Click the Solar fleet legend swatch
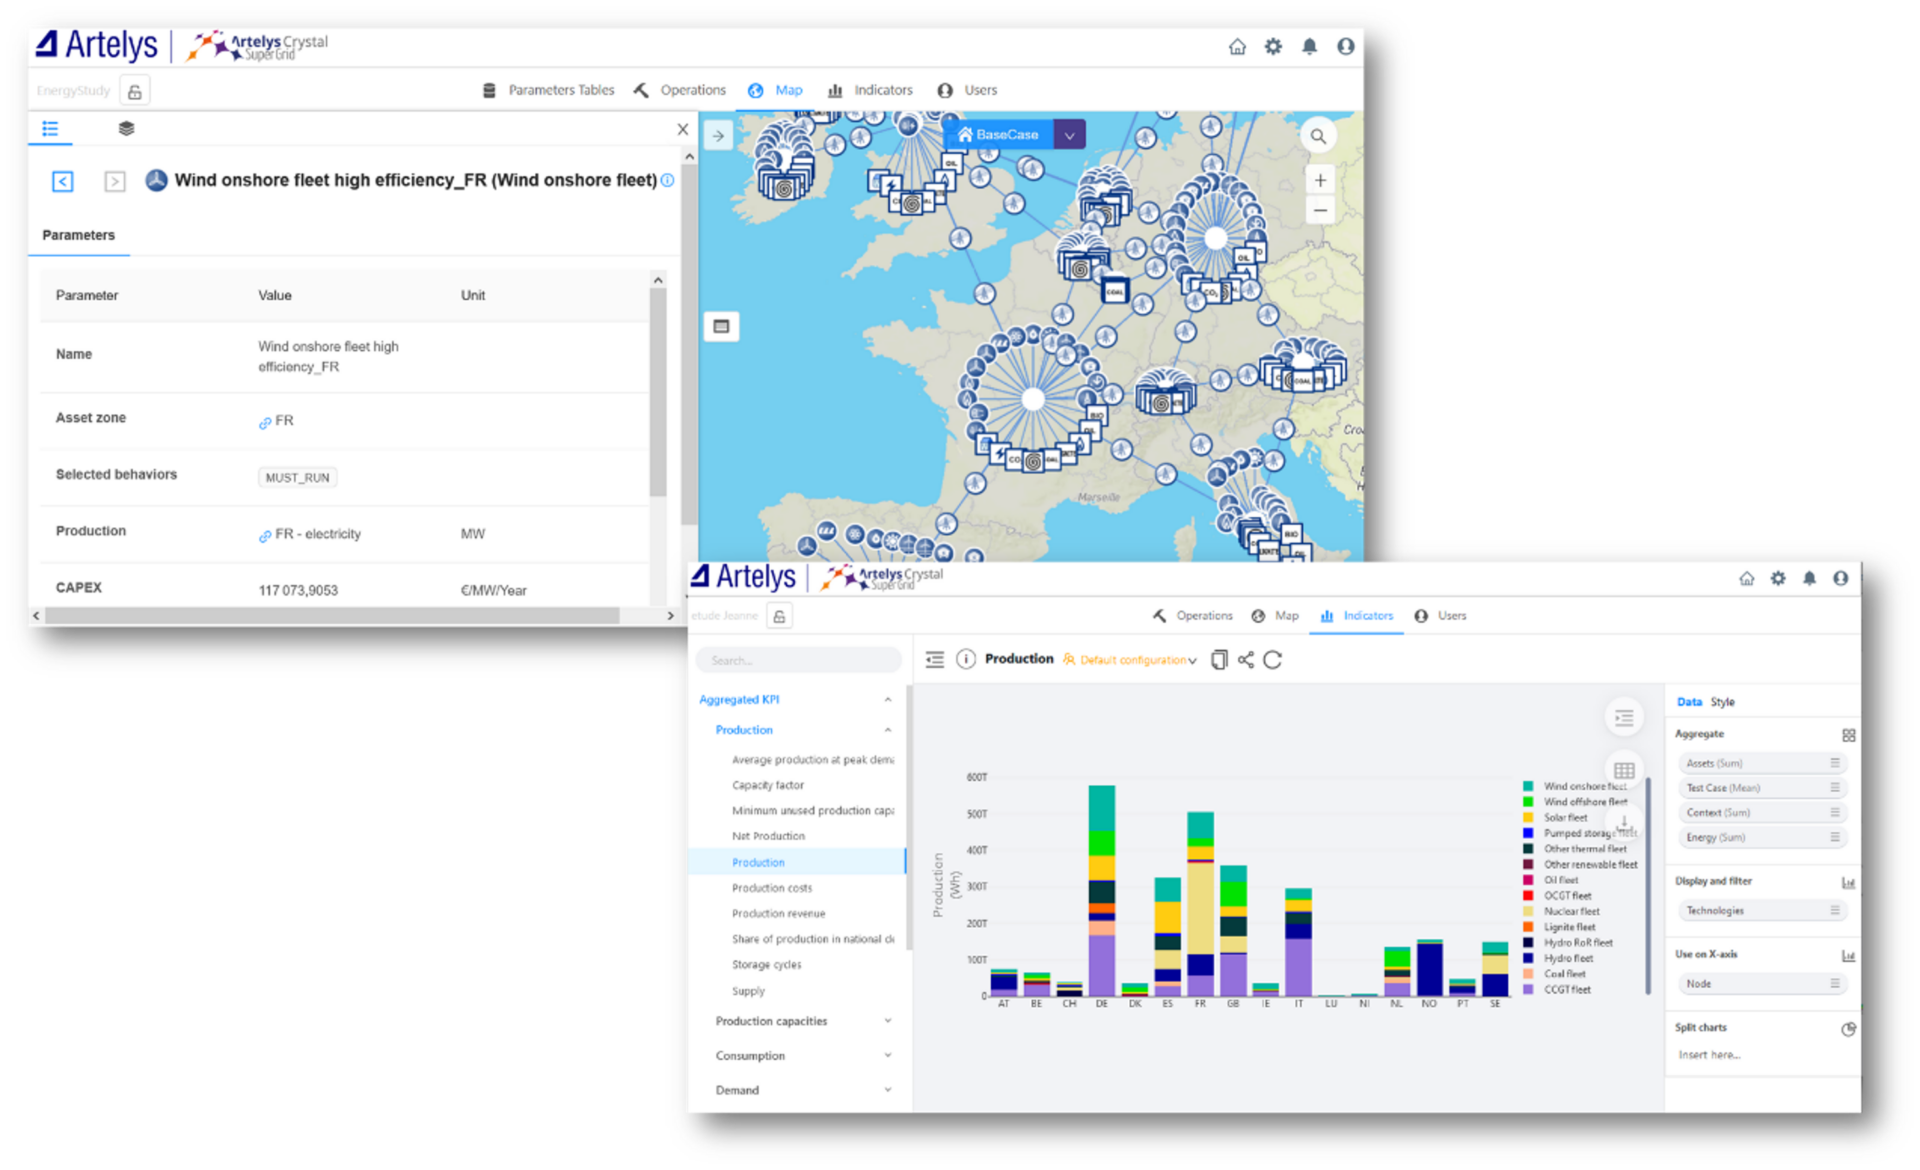Viewport: 1920px width, 1170px height. tap(1528, 818)
